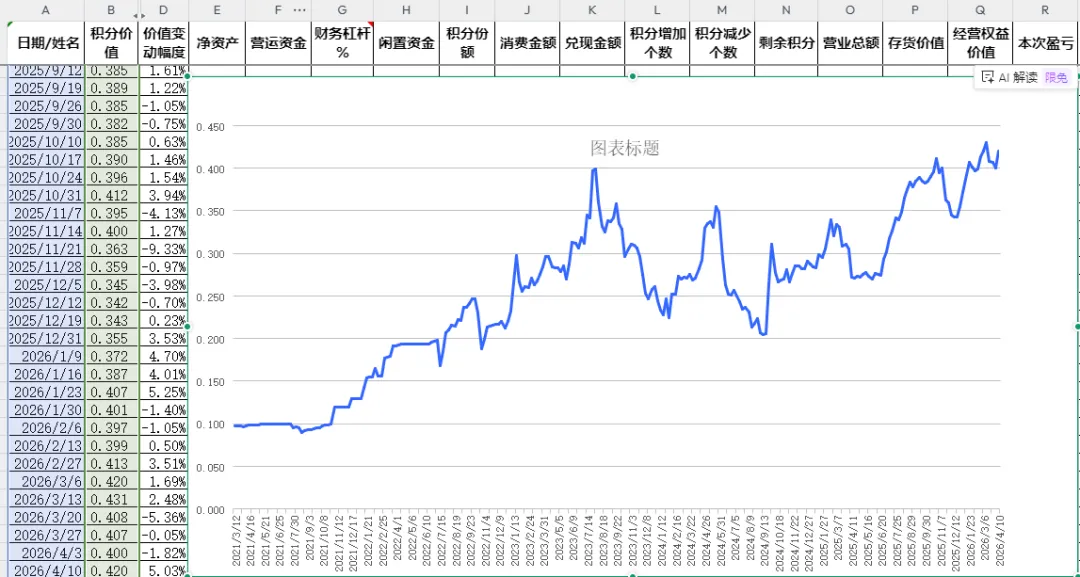Select the column K header
1080x577 pixels.
point(592,10)
